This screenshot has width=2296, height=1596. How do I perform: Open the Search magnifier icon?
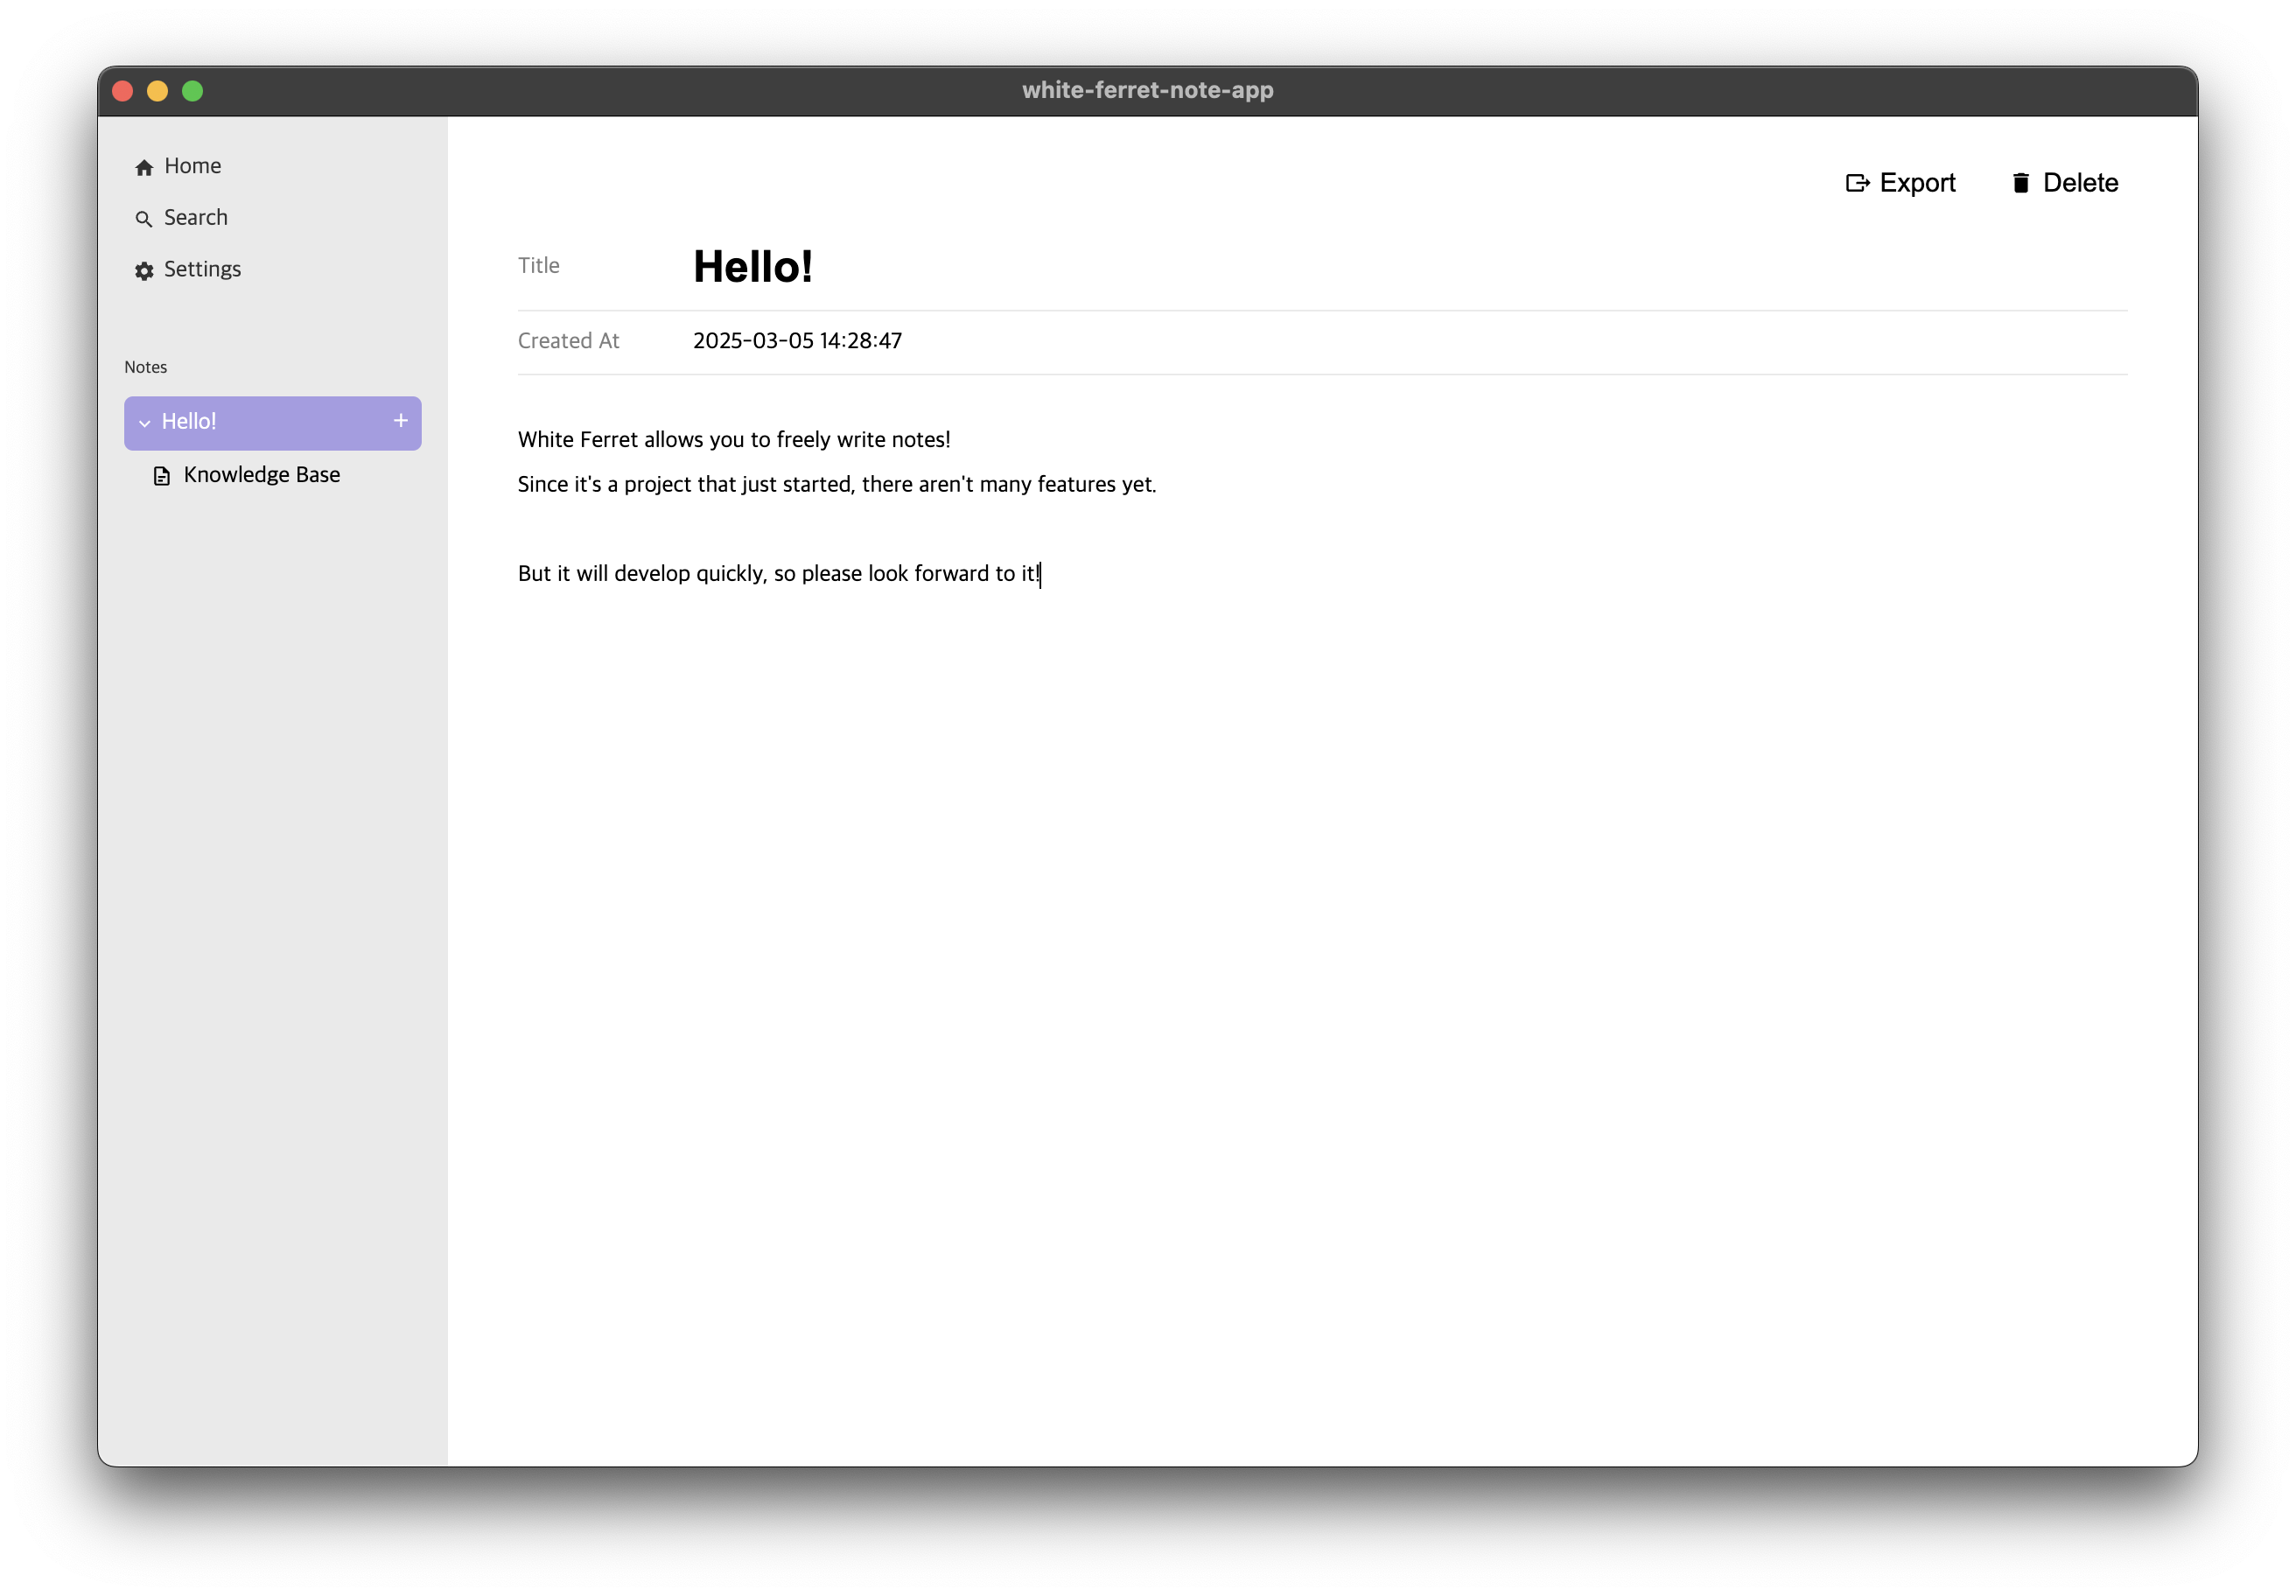144,218
